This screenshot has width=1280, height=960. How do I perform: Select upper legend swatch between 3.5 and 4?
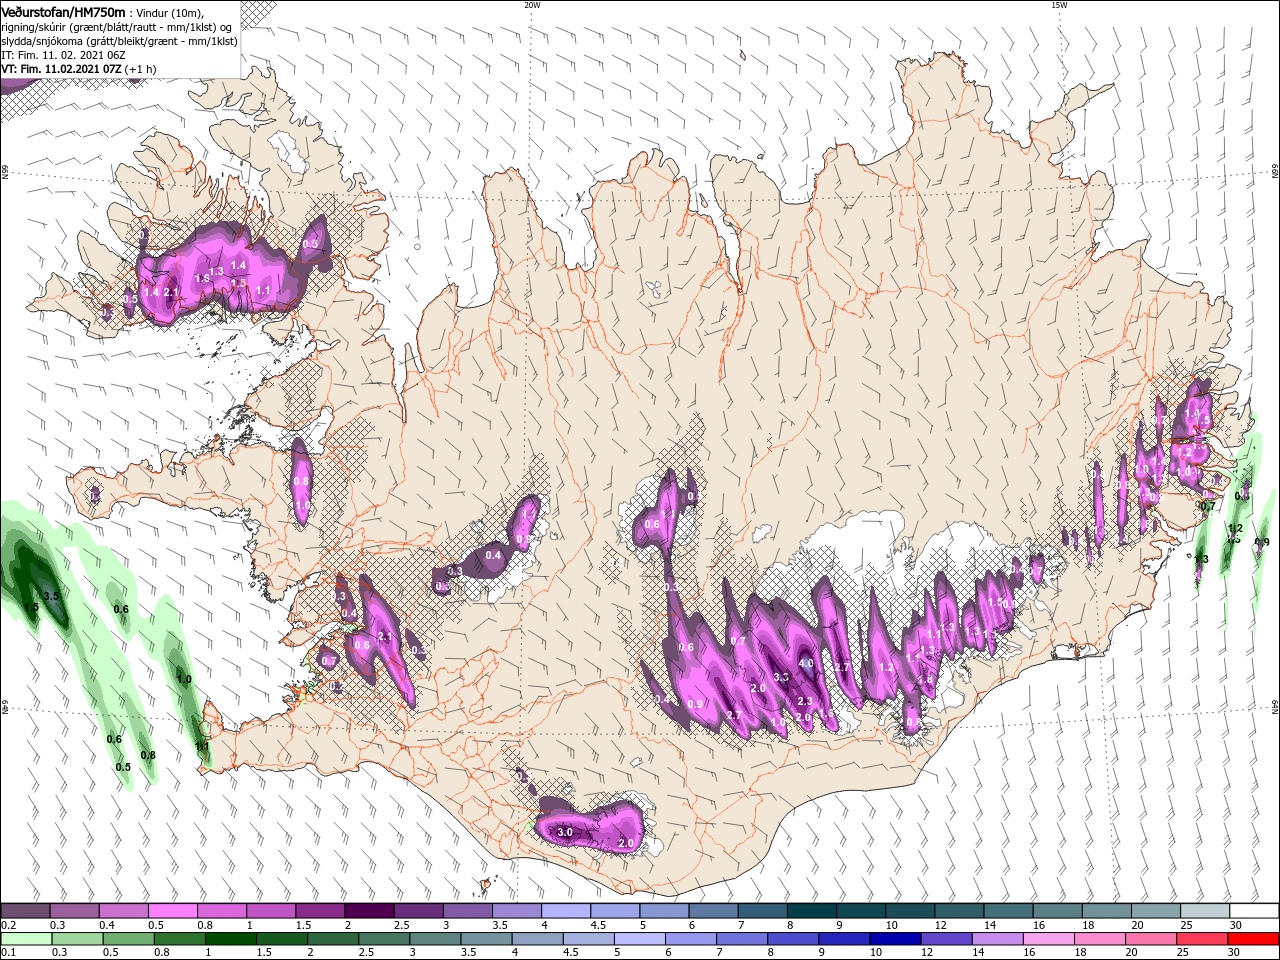(x=516, y=911)
